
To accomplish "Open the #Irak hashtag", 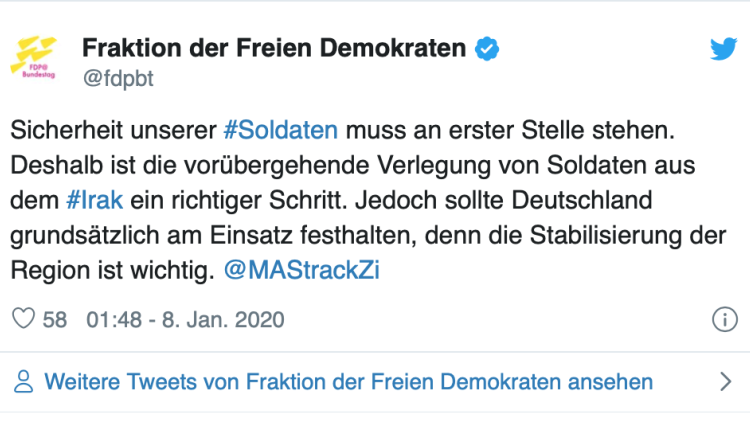I will (x=95, y=199).
